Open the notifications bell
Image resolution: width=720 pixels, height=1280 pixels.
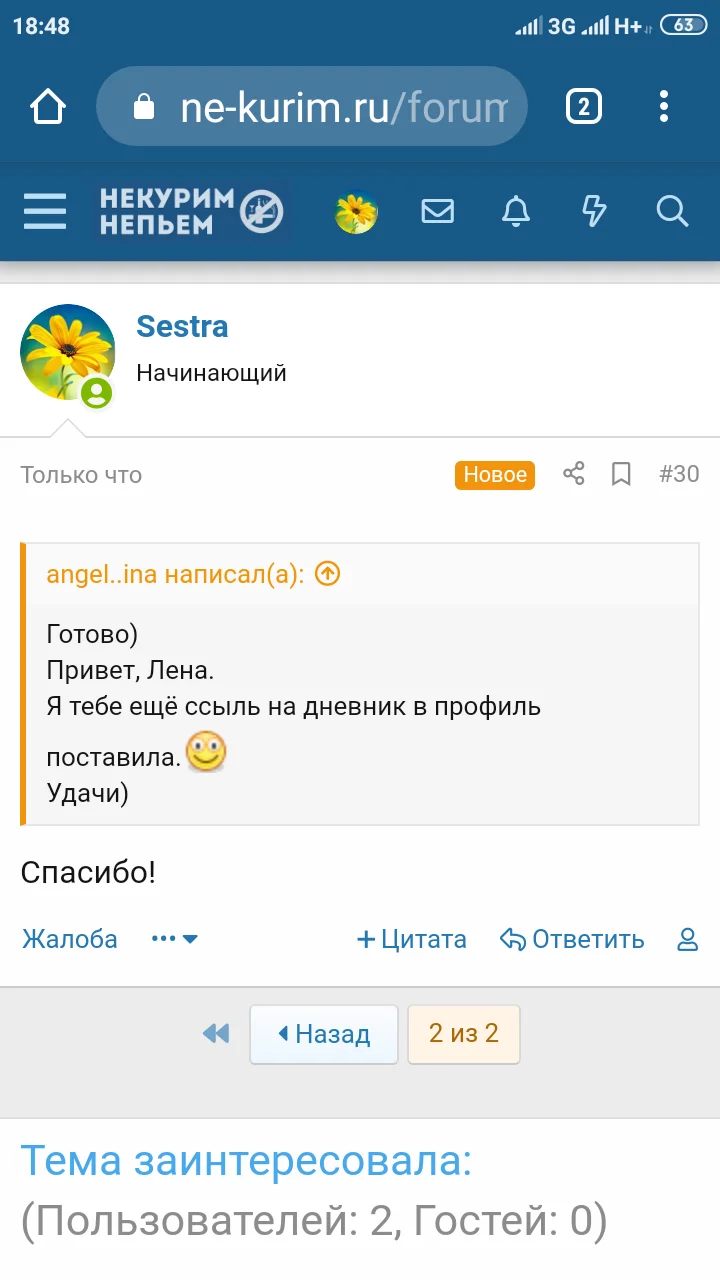click(x=516, y=212)
